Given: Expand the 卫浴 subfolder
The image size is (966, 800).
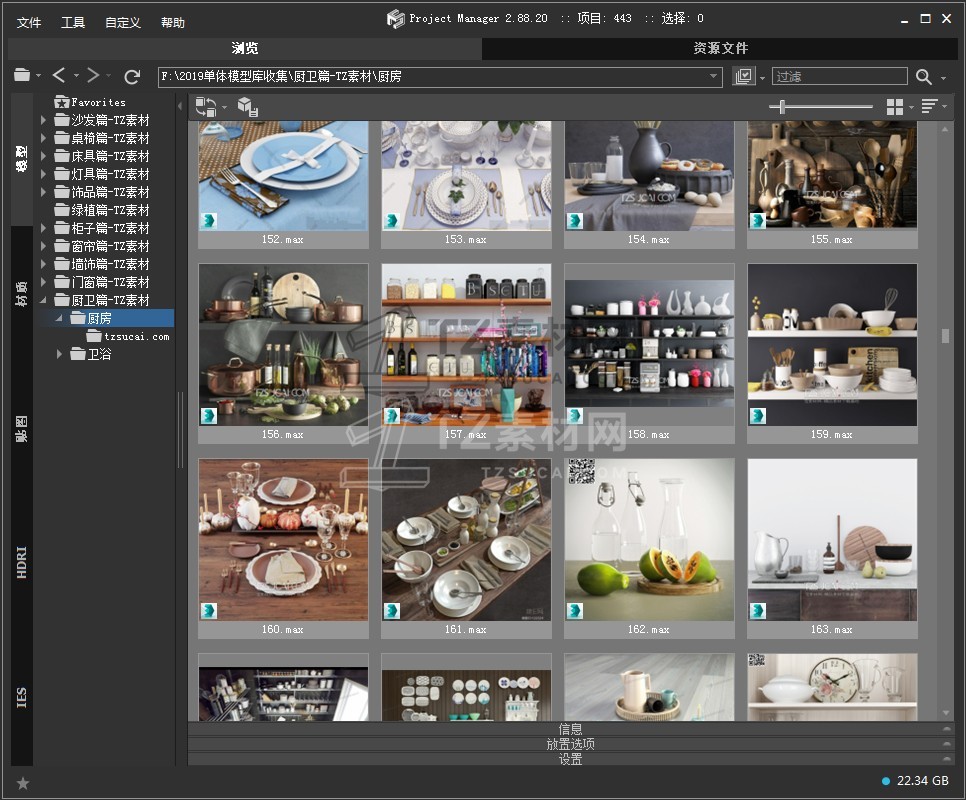Looking at the screenshot, I should pos(60,354).
